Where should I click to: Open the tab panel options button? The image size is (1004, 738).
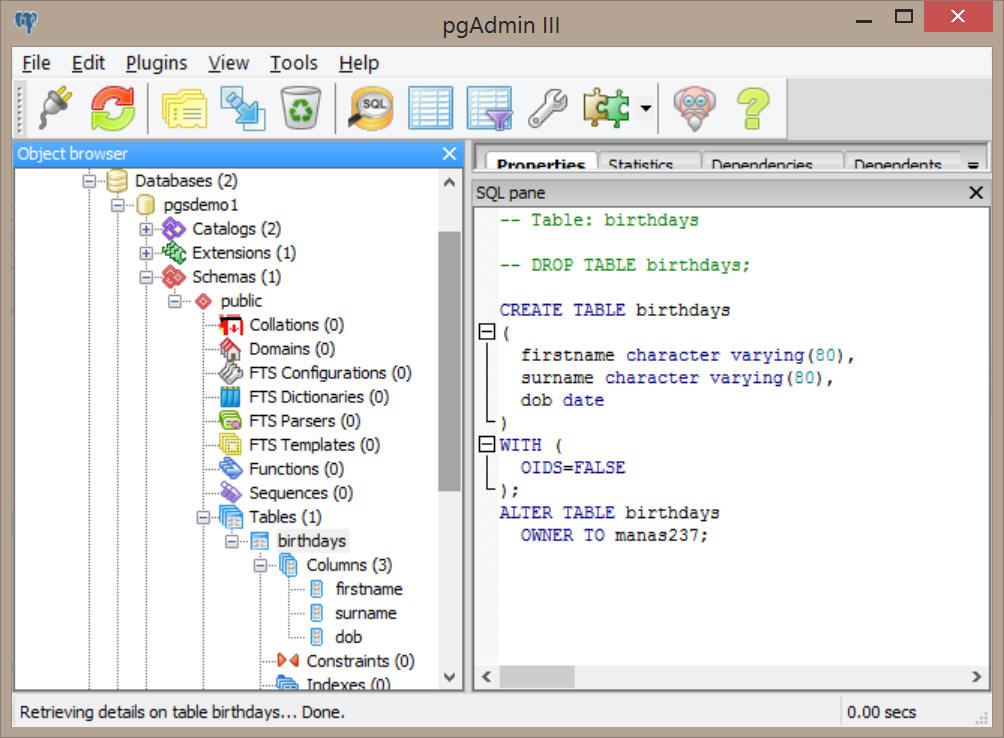coord(973,164)
